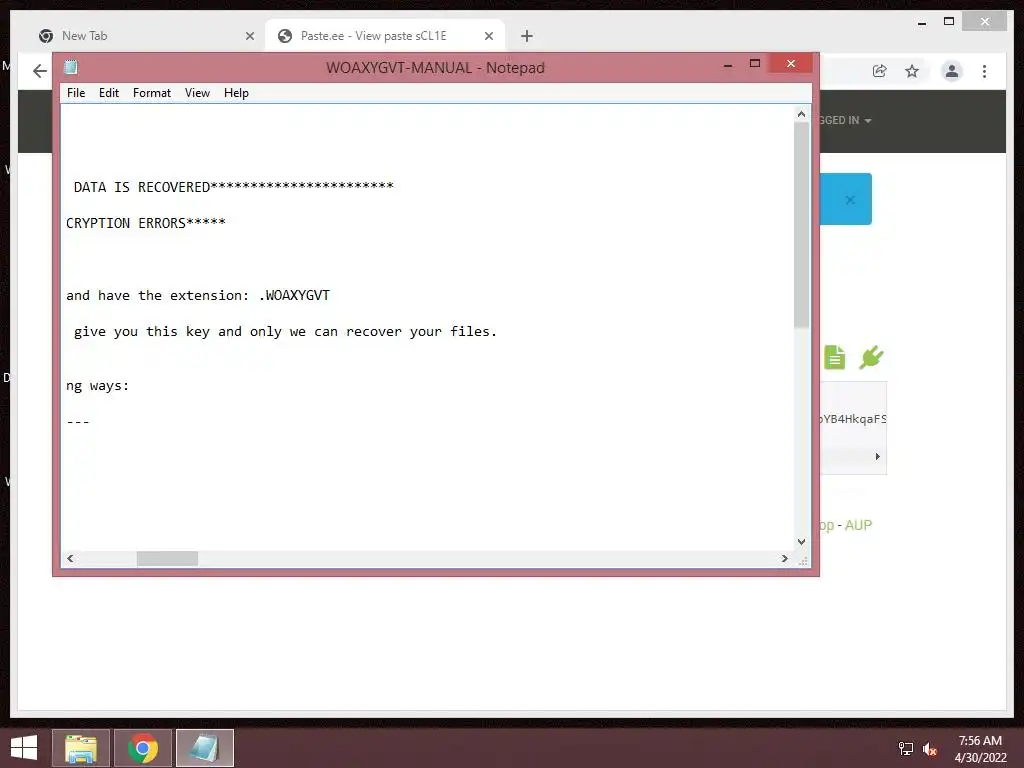Click the Notepad resize grip corner
The image size is (1024, 768).
tap(803, 560)
